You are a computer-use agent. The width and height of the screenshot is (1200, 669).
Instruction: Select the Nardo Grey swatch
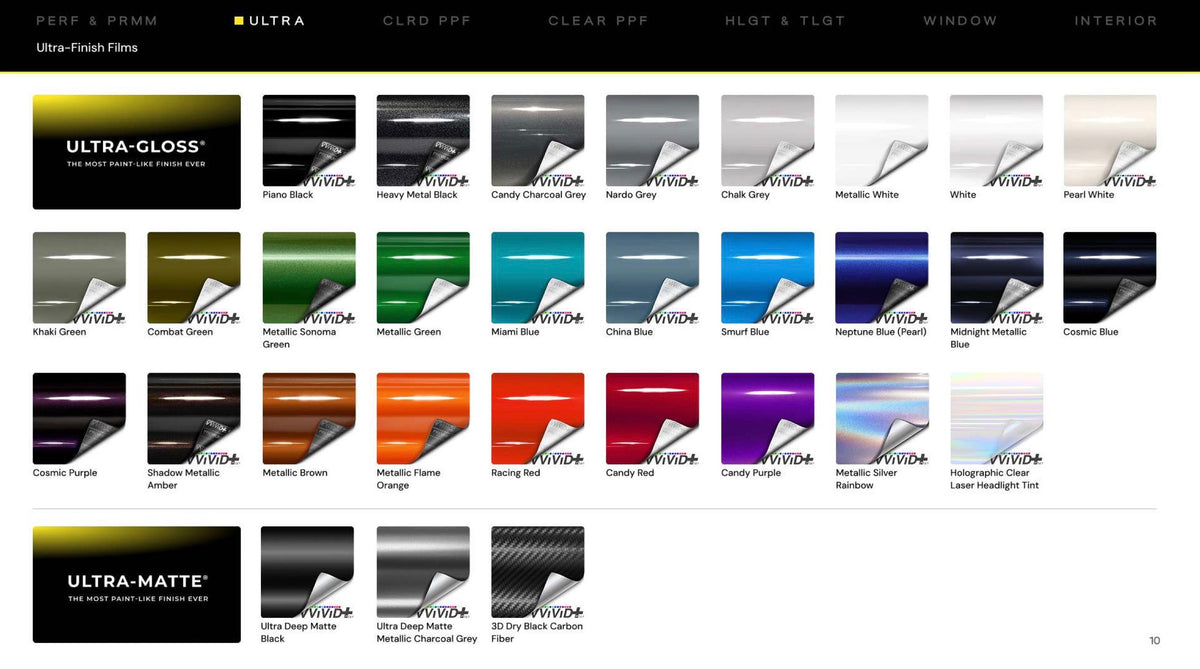(652, 141)
